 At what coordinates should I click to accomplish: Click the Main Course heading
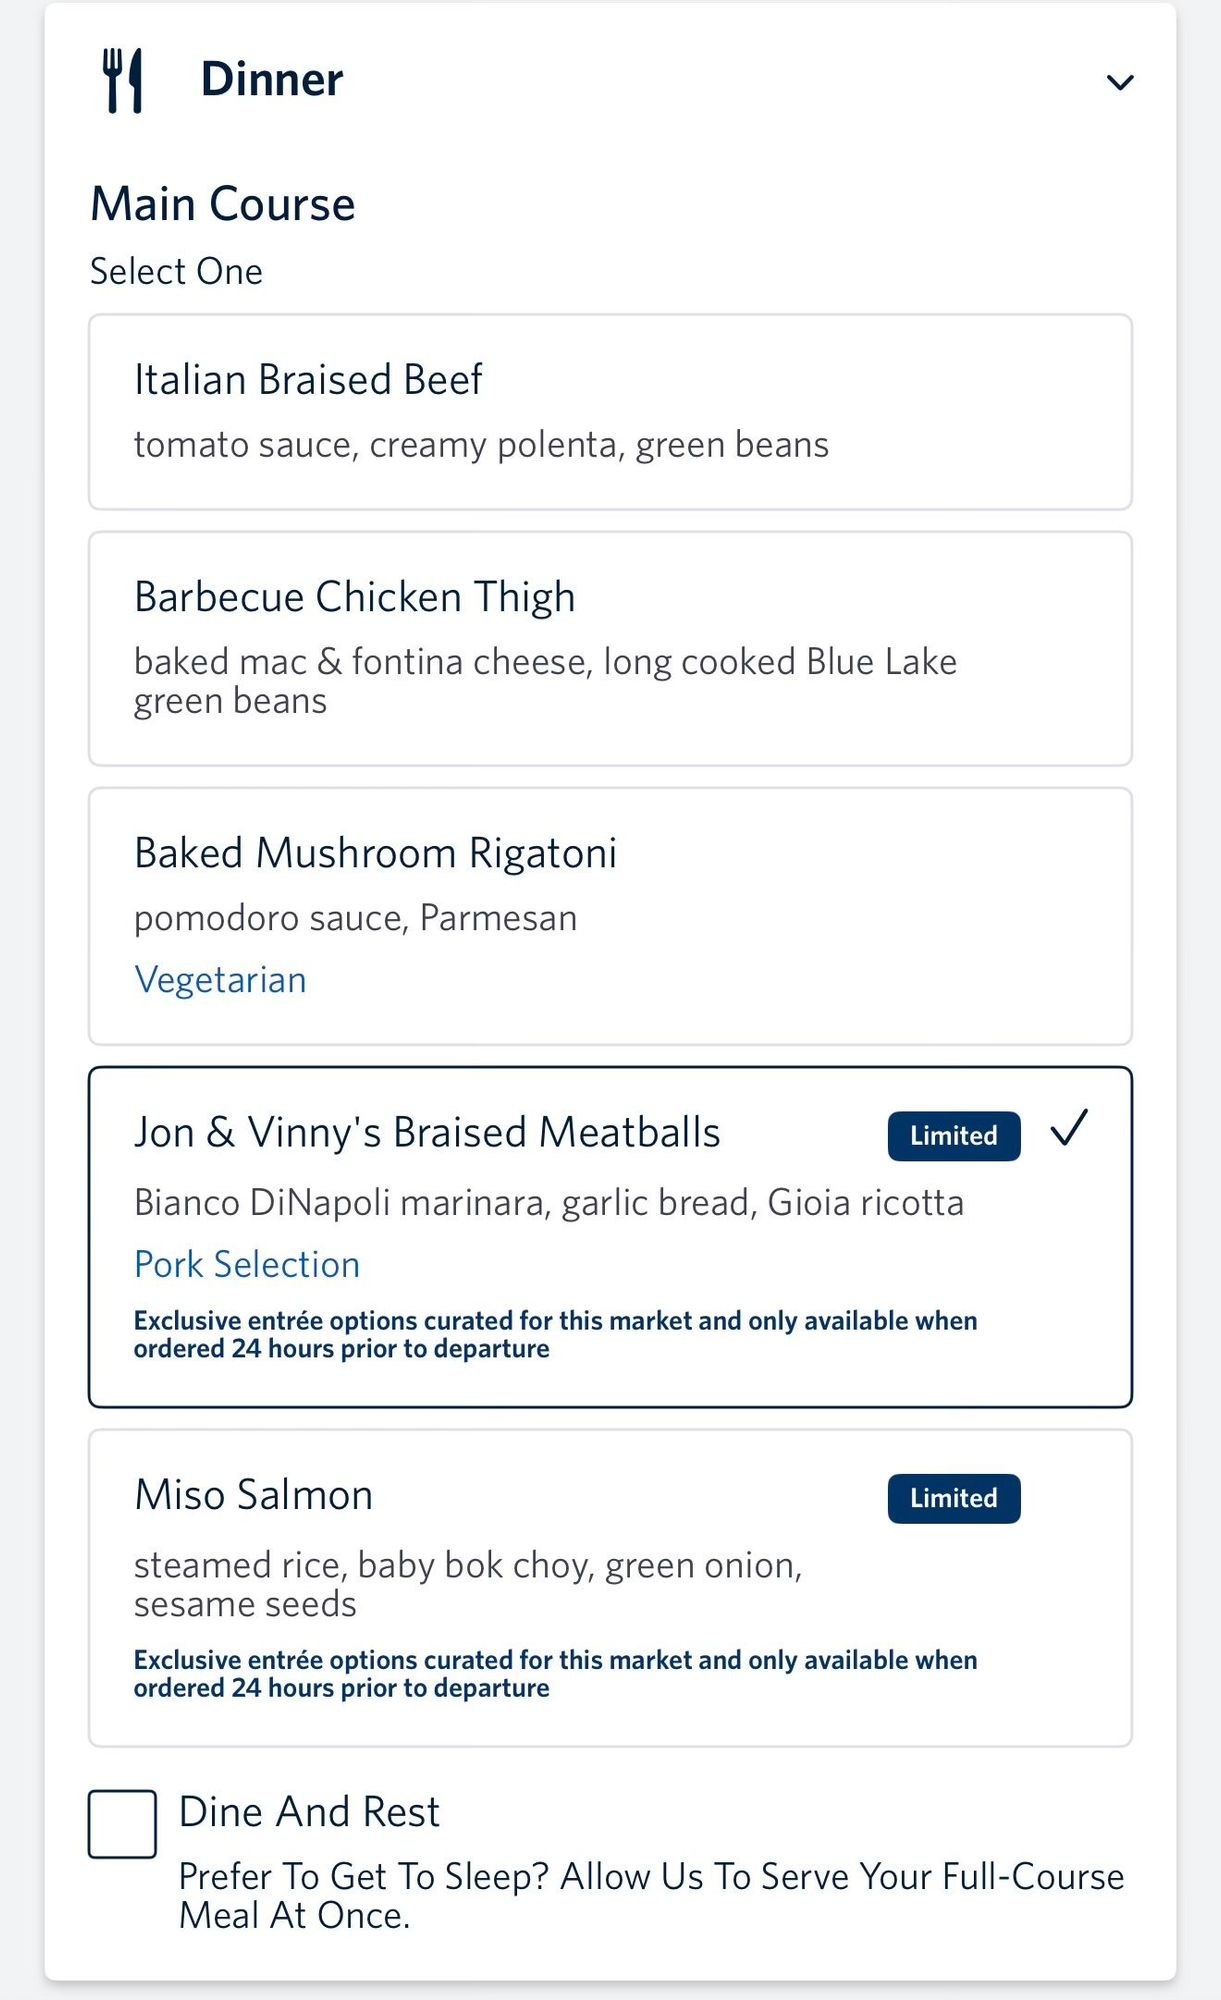pos(223,204)
